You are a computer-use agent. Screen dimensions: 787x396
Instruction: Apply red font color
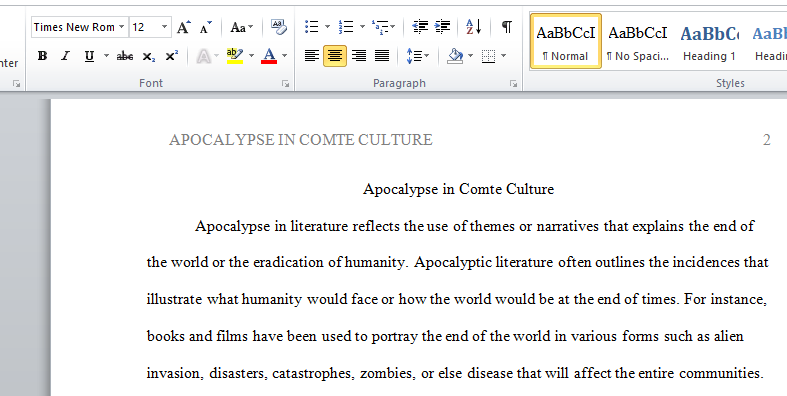(x=269, y=56)
